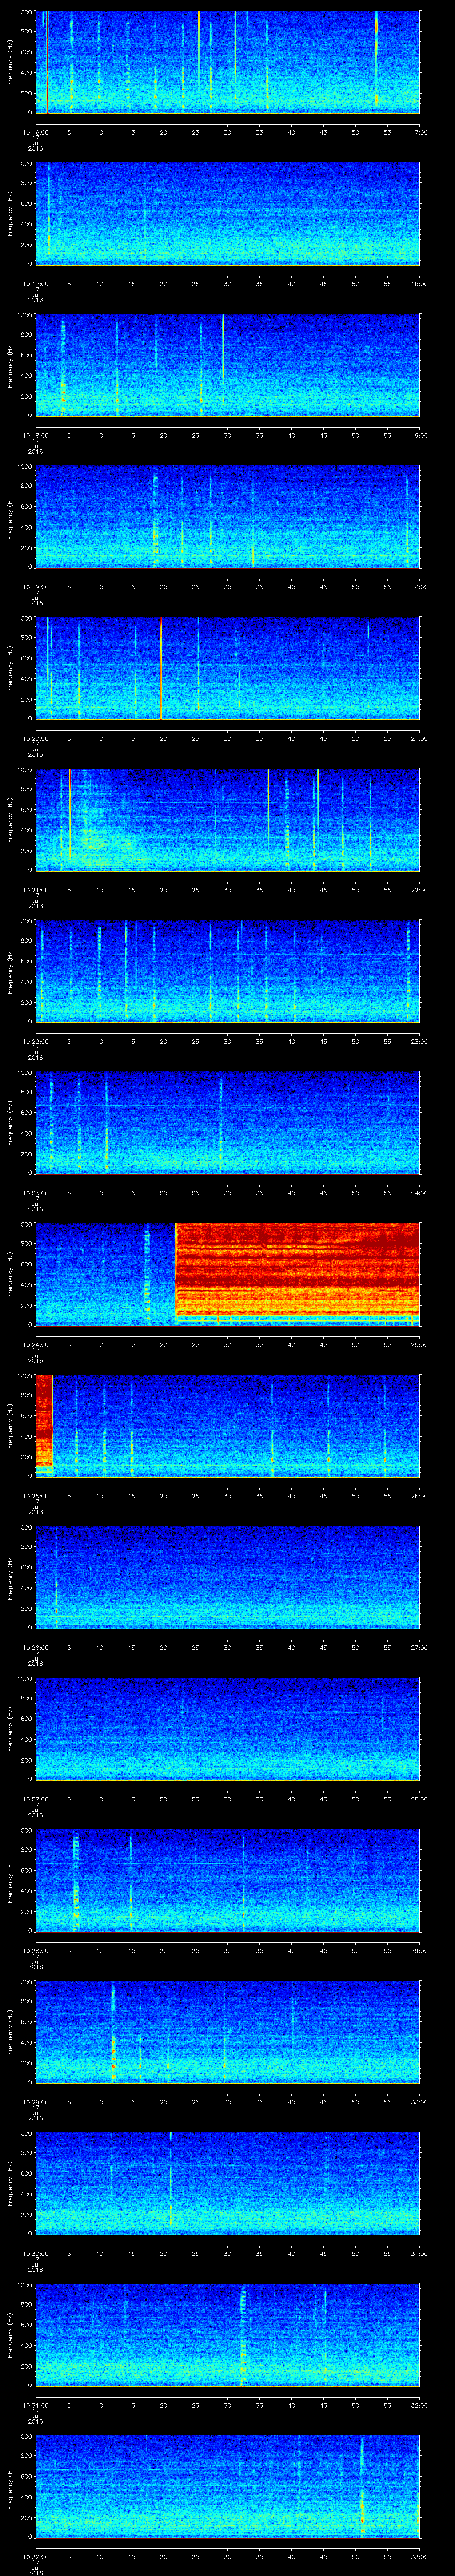Select the spectrogram panel starting at 10:20:00
The width and height of the screenshot is (455, 2576).
228,668
